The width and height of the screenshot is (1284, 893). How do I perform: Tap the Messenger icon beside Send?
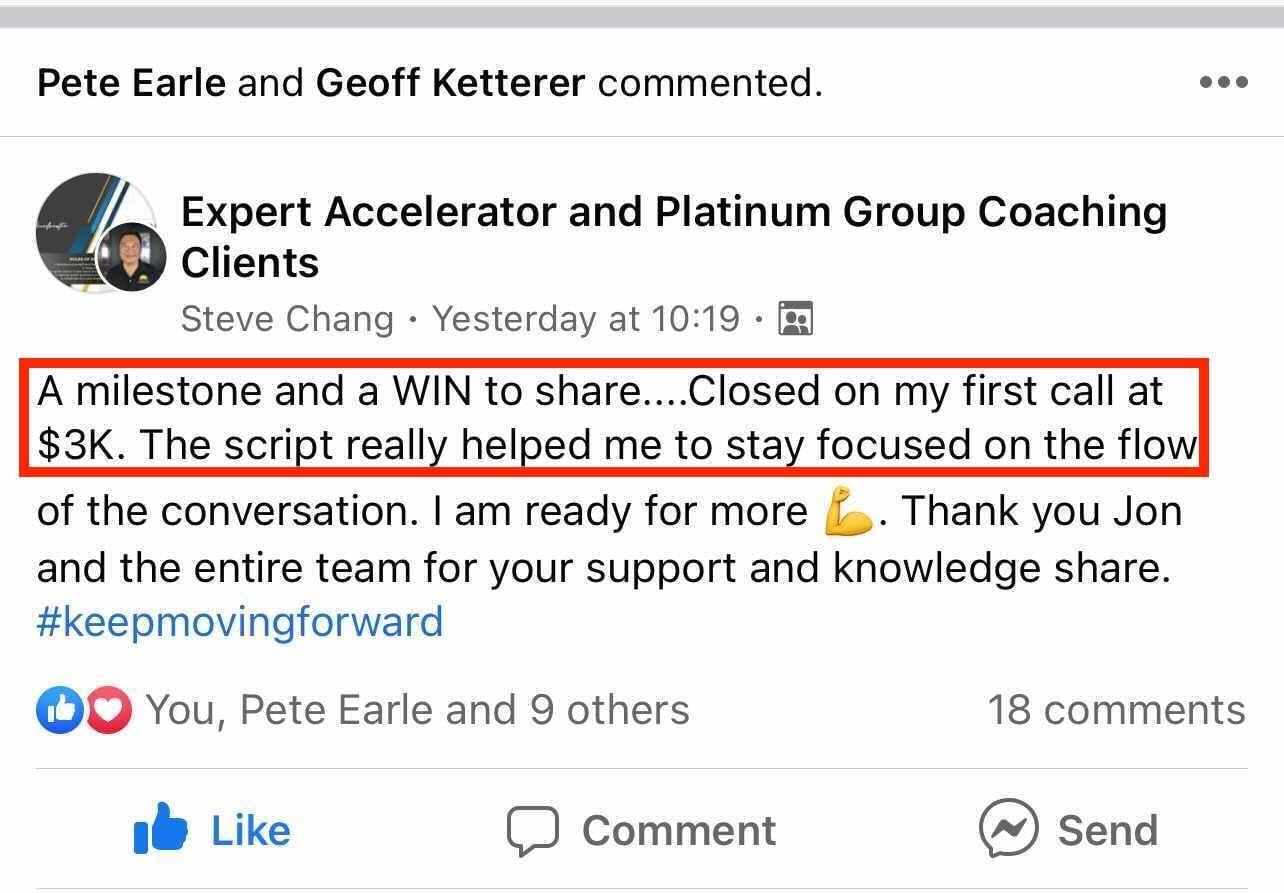(1007, 829)
